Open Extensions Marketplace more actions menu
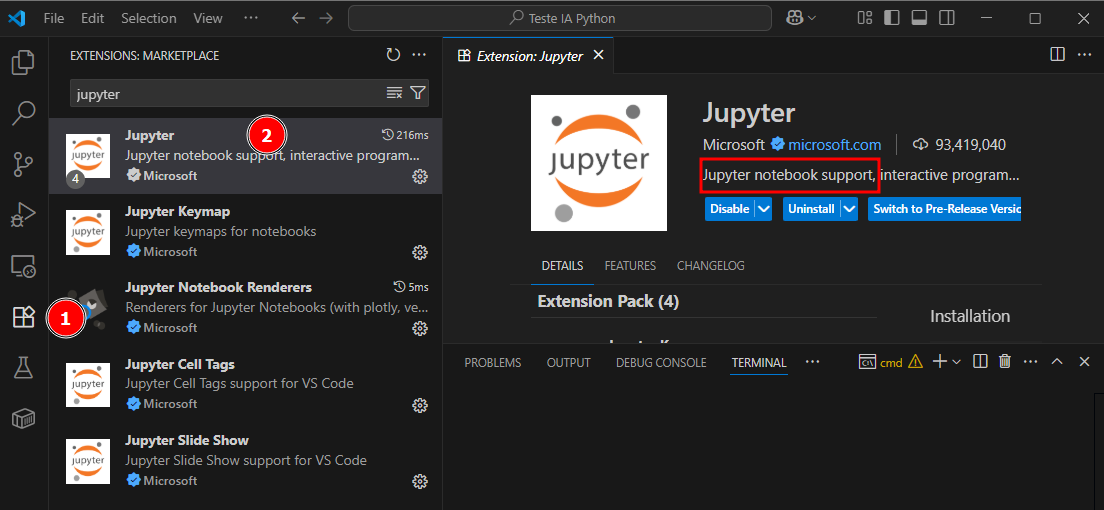The width and height of the screenshot is (1104, 510). coord(420,55)
